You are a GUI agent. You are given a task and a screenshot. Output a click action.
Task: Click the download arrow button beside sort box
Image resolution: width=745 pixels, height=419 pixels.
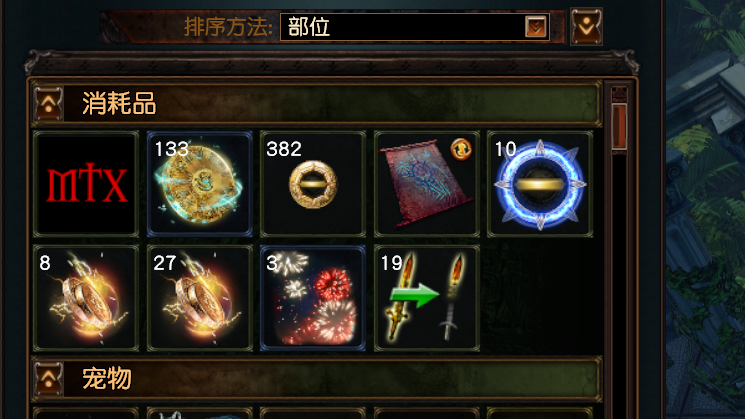(x=586, y=27)
